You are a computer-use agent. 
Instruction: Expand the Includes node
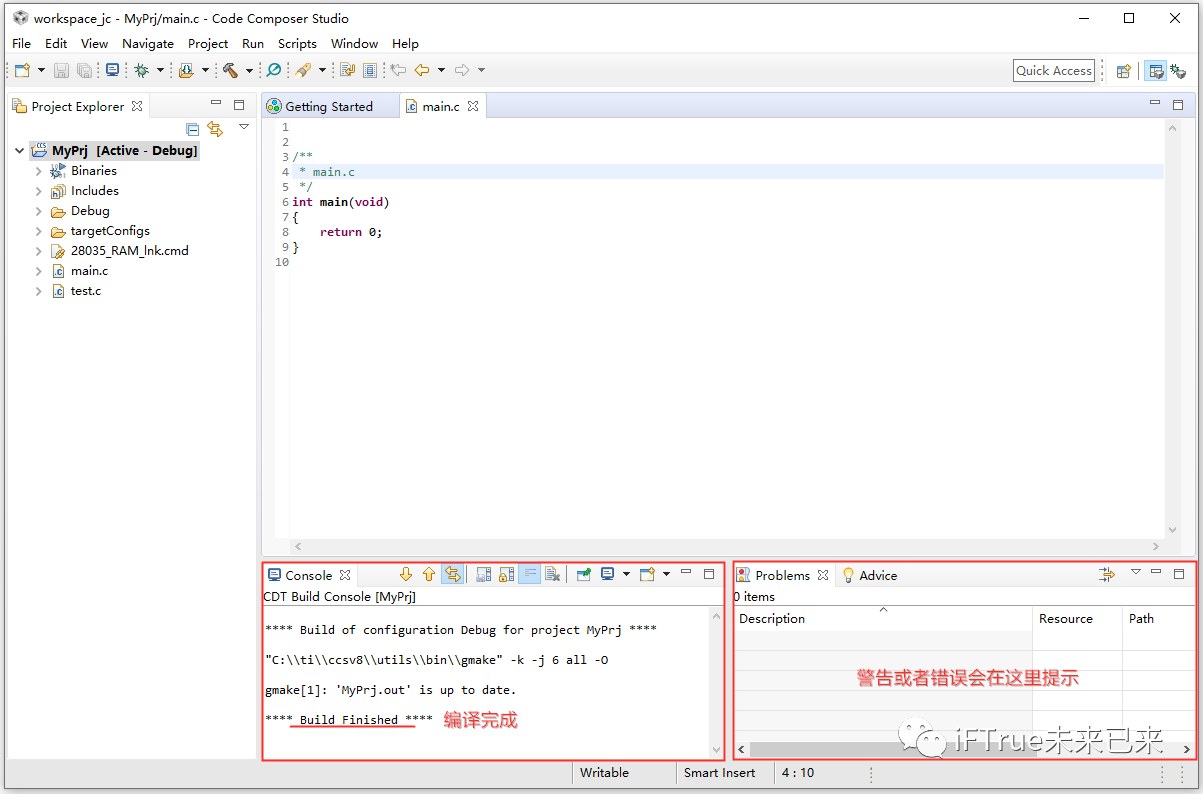coord(38,191)
